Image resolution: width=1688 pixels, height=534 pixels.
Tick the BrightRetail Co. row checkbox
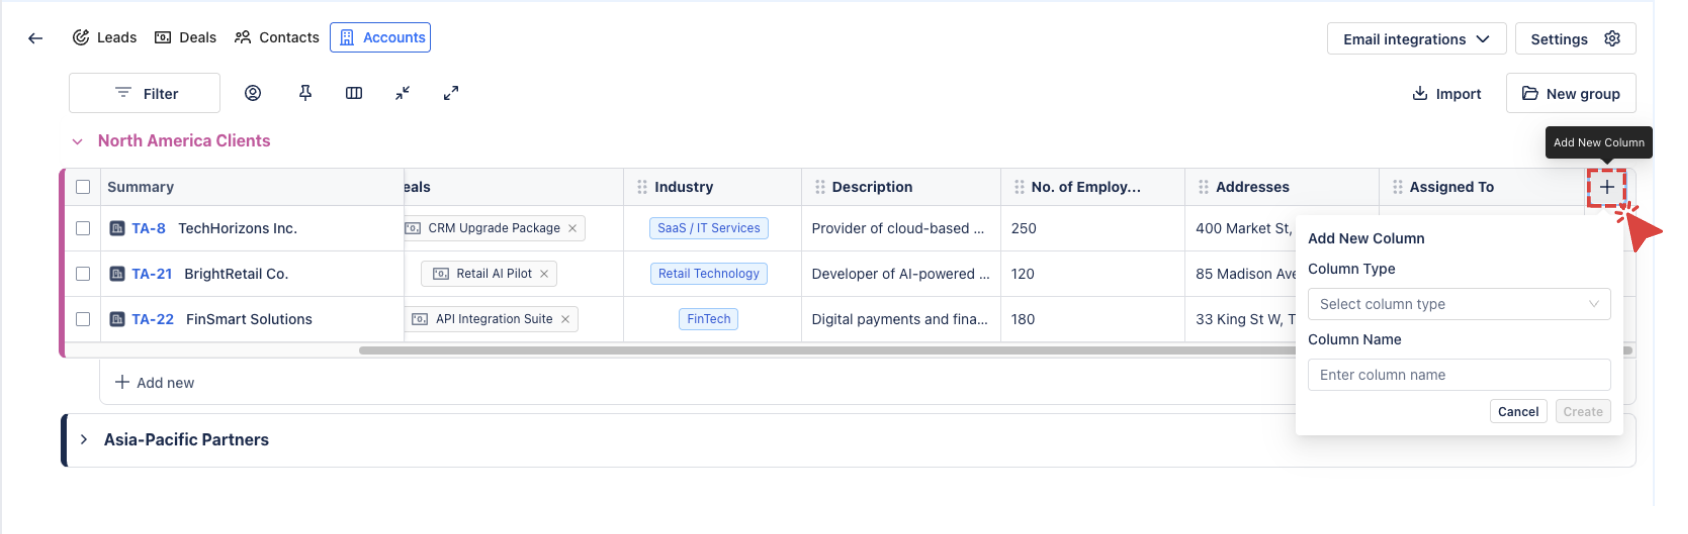[x=83, y=274]
